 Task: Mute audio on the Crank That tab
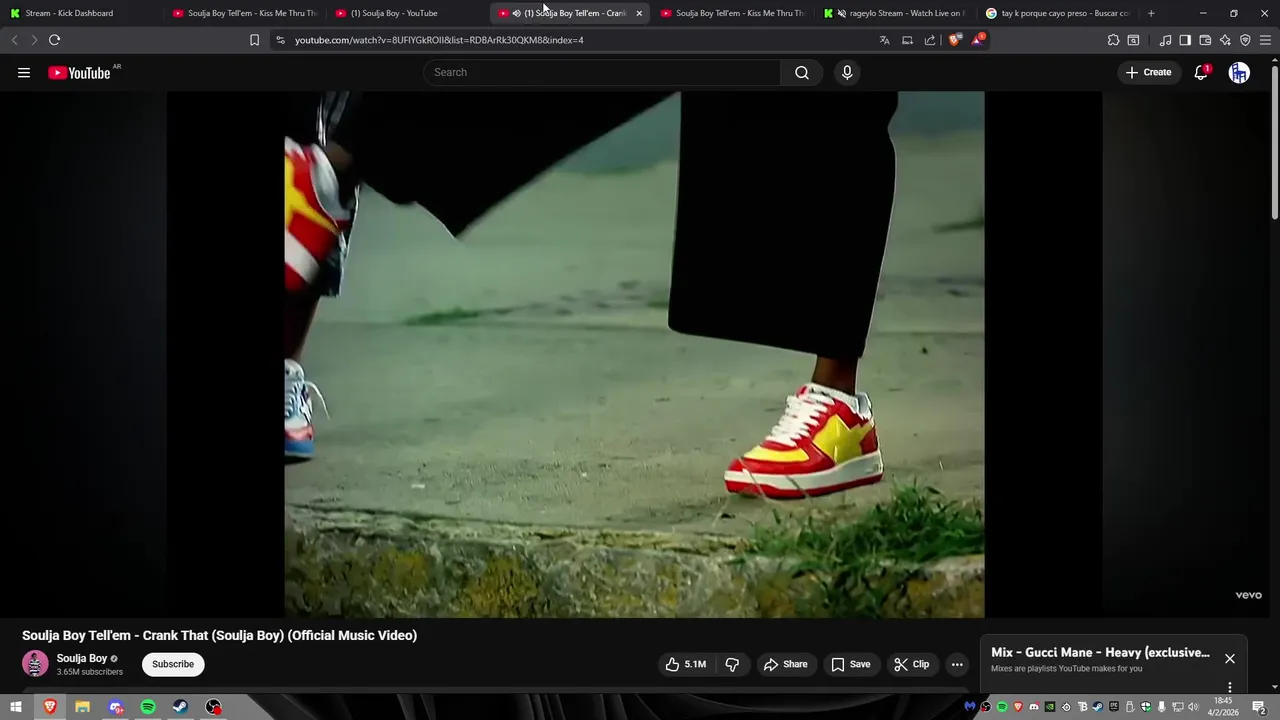(x=516, y=13)
